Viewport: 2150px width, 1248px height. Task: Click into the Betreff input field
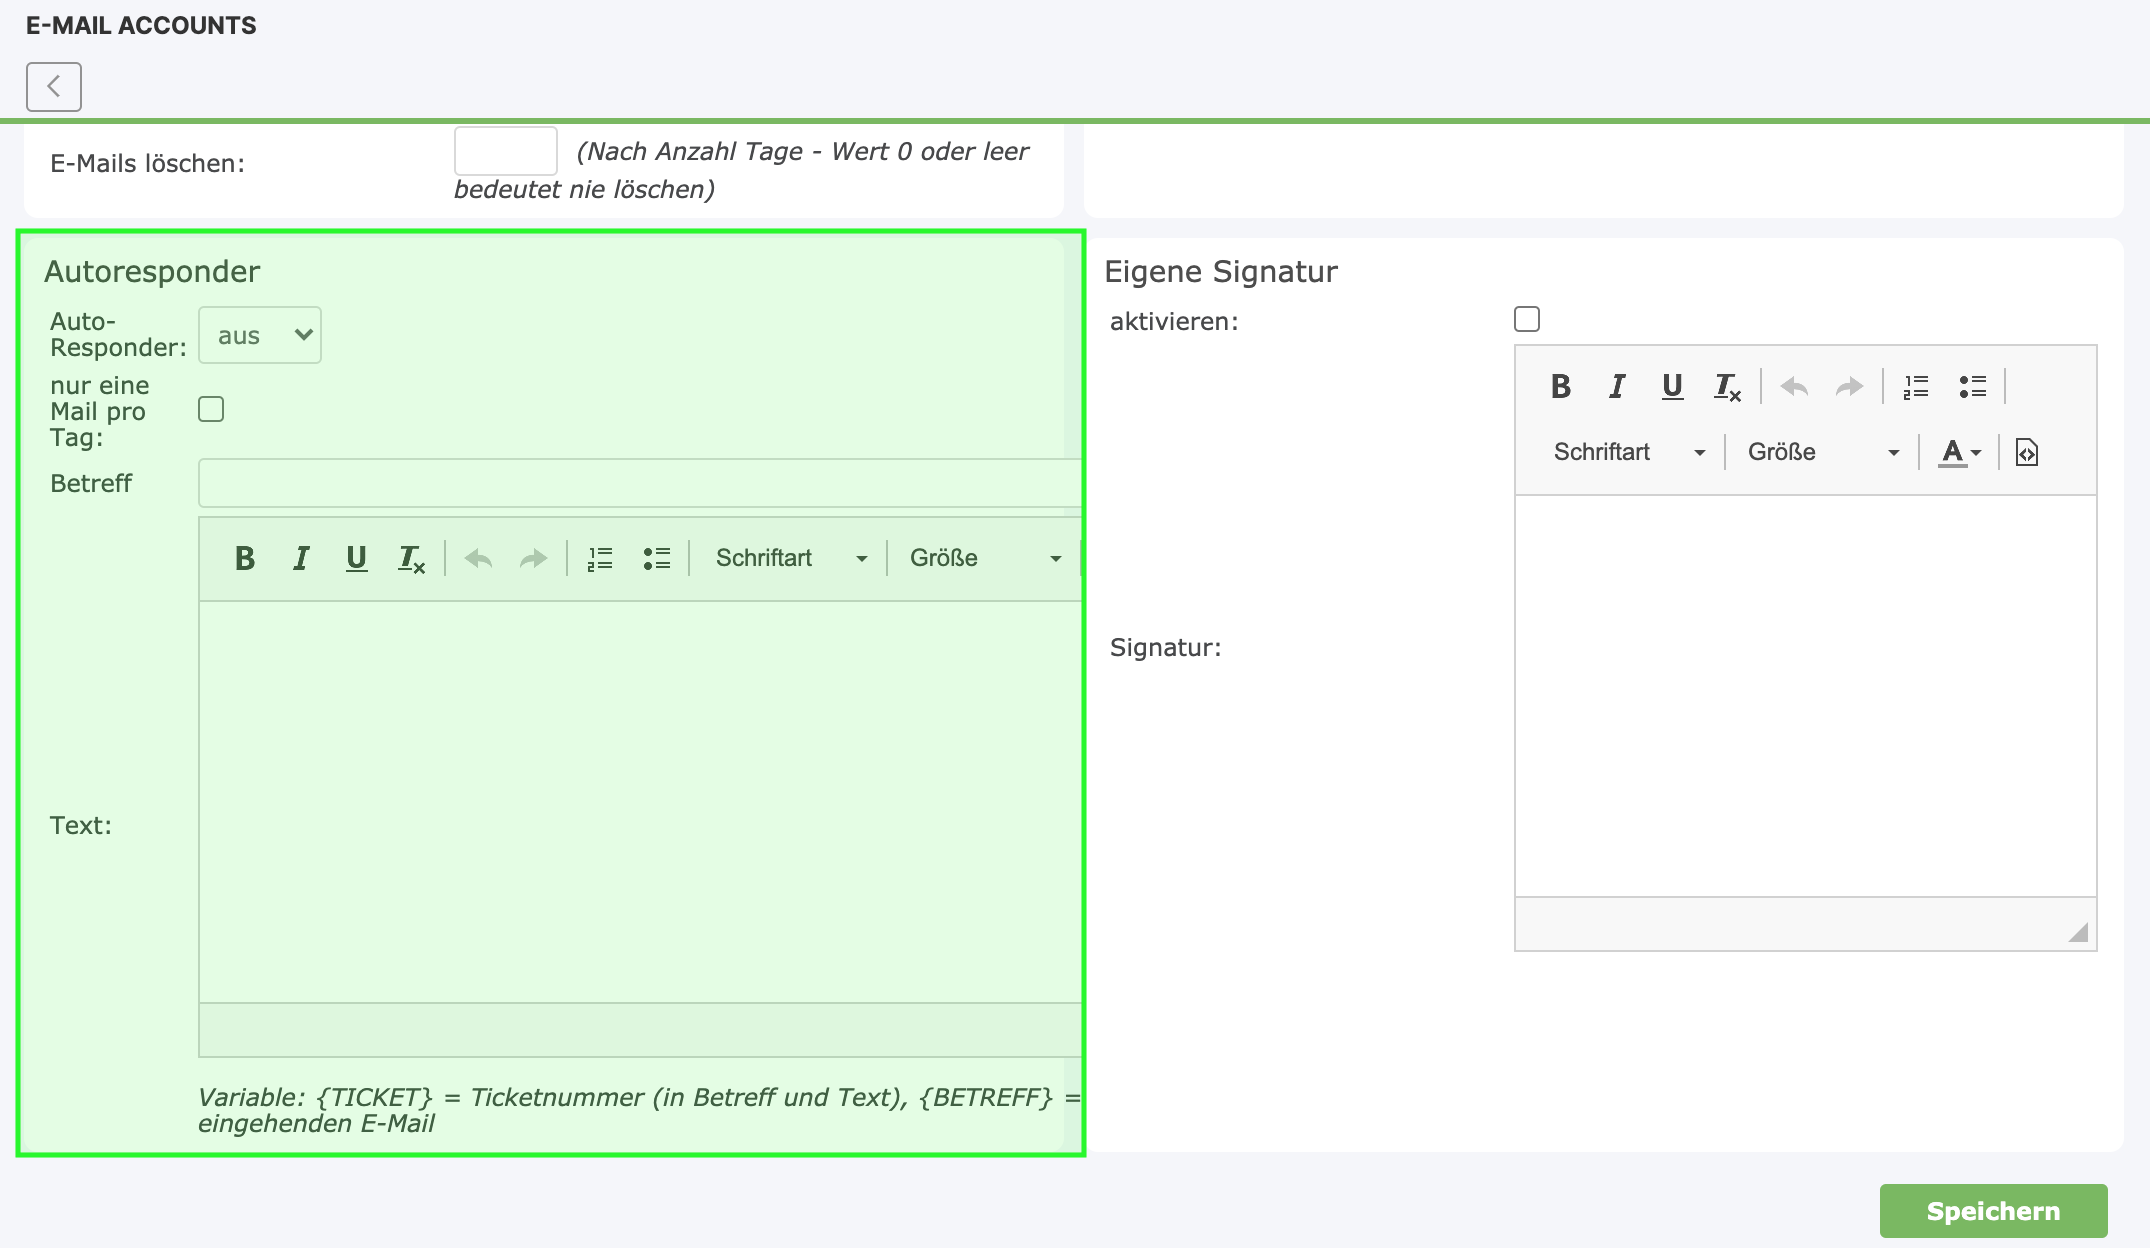point(640,483)
